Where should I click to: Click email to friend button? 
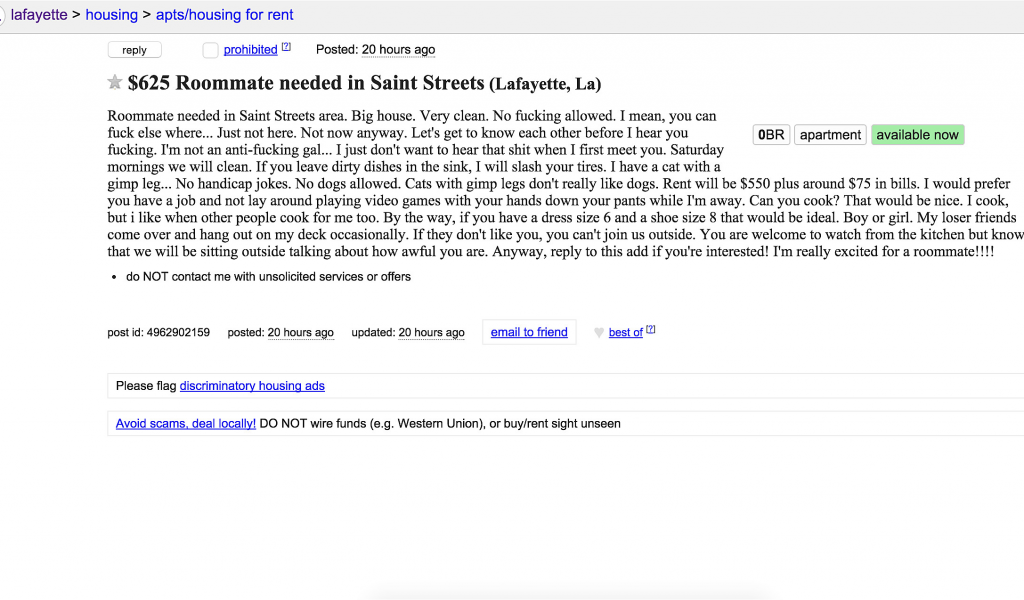tap(529, 332)
